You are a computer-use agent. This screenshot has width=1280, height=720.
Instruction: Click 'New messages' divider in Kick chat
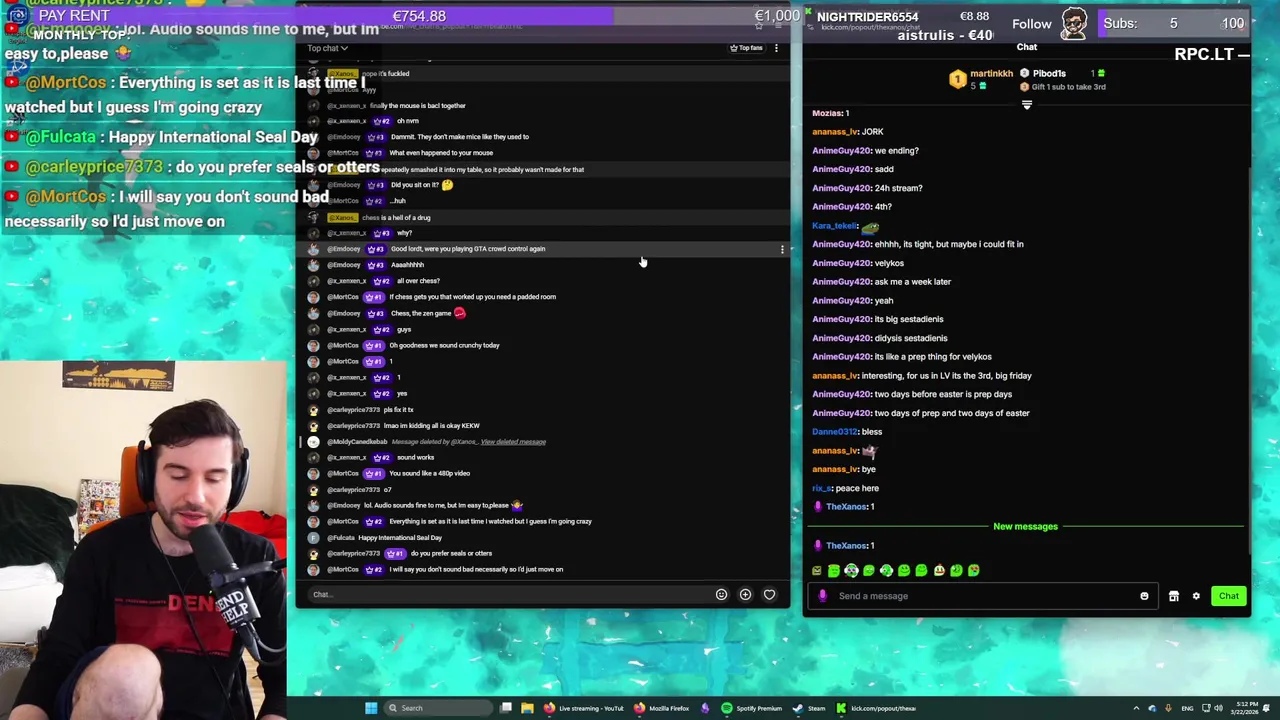(x=1025, y=527)
